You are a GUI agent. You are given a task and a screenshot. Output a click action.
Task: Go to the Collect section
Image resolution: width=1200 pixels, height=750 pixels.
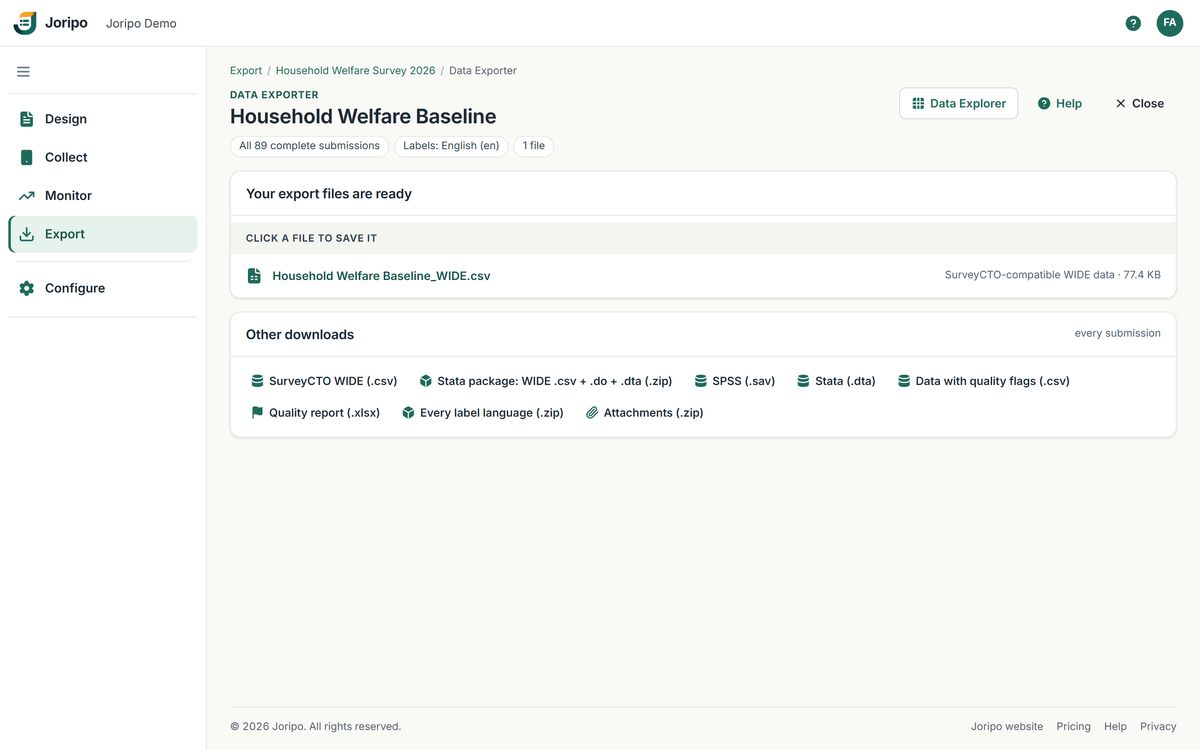point(103,157)
